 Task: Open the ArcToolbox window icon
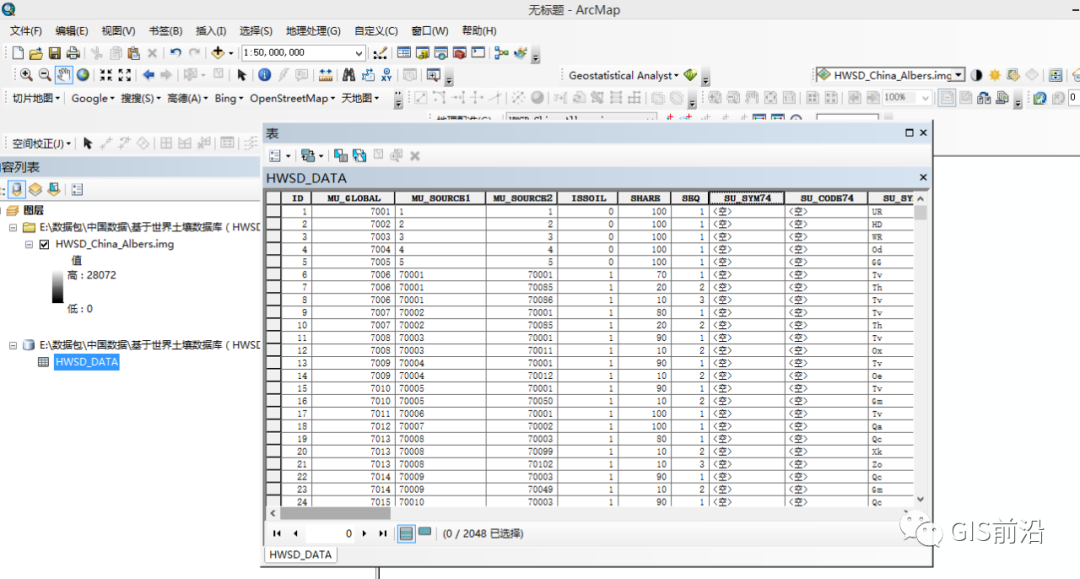click(459, 53)
